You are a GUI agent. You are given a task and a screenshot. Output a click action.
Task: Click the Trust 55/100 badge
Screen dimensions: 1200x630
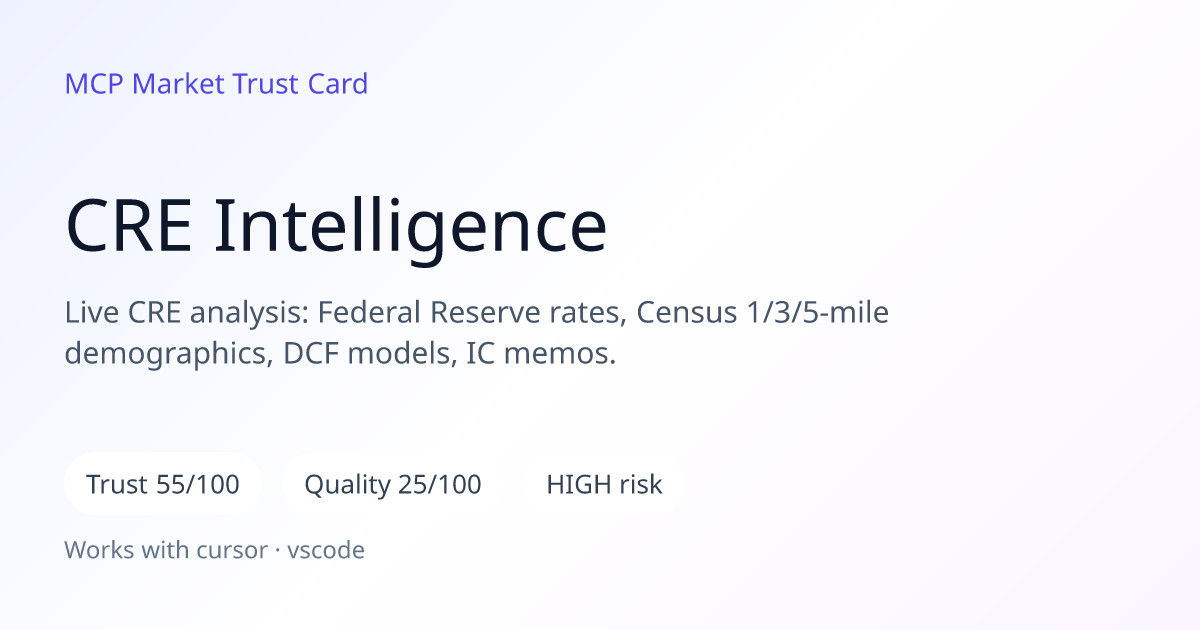point(163,485)
